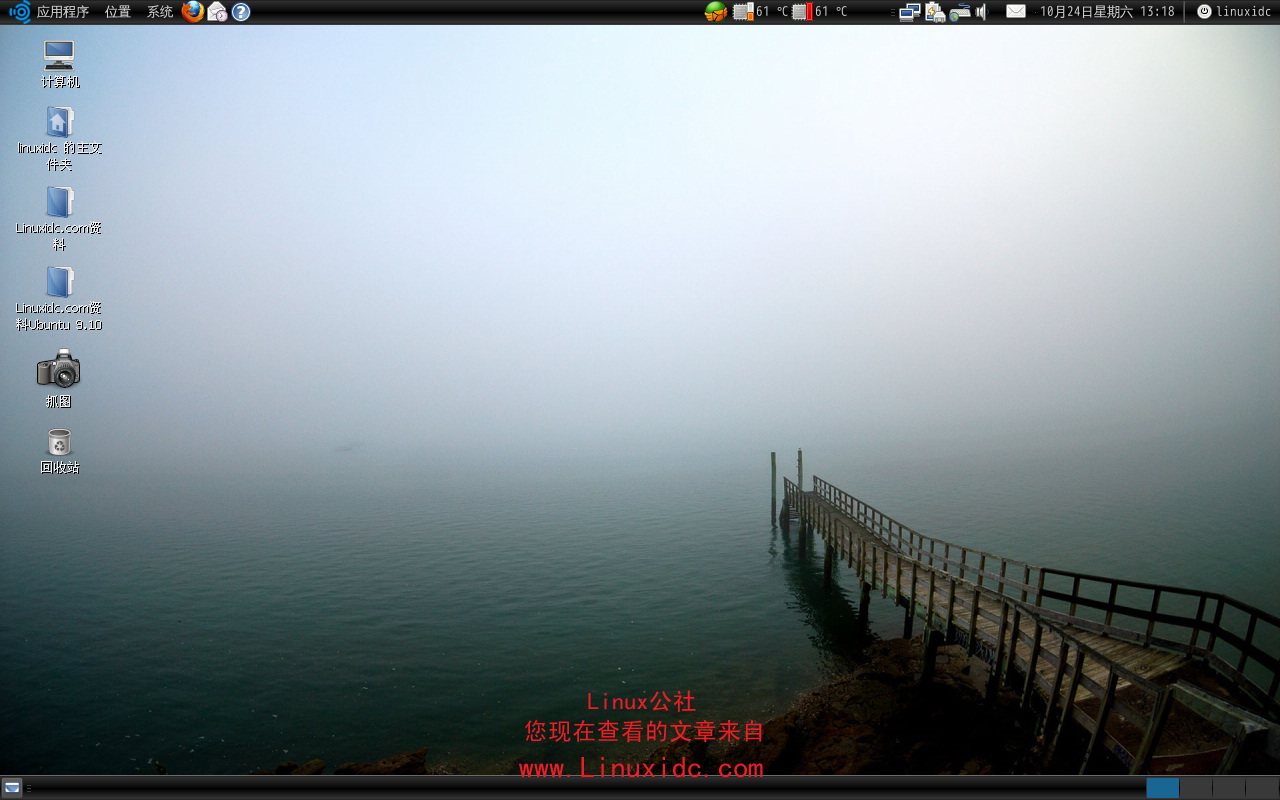The width and height of the screenshot is (1280, 800).
Task: Launch the Evolution mail icon in top panel
Action: click(216, 11)
